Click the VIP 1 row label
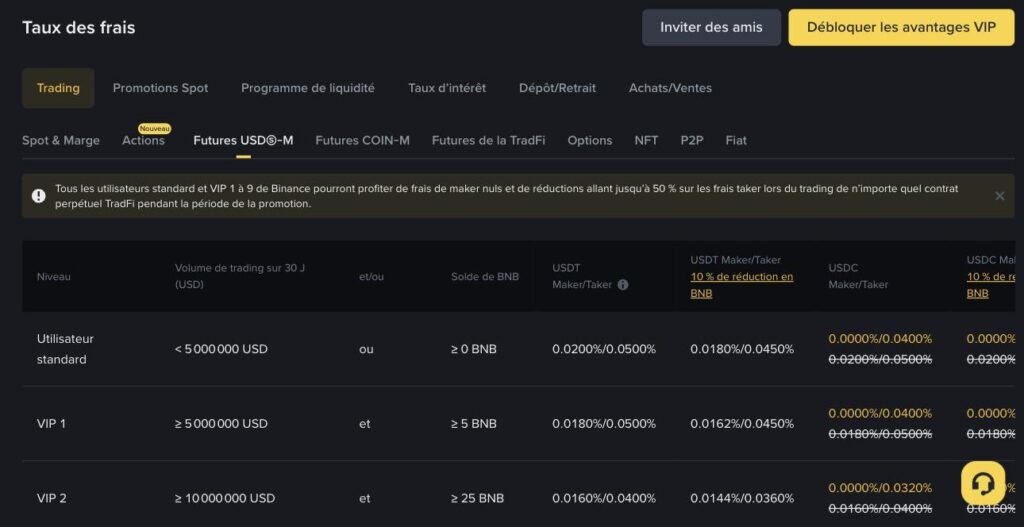 (51, 424)
